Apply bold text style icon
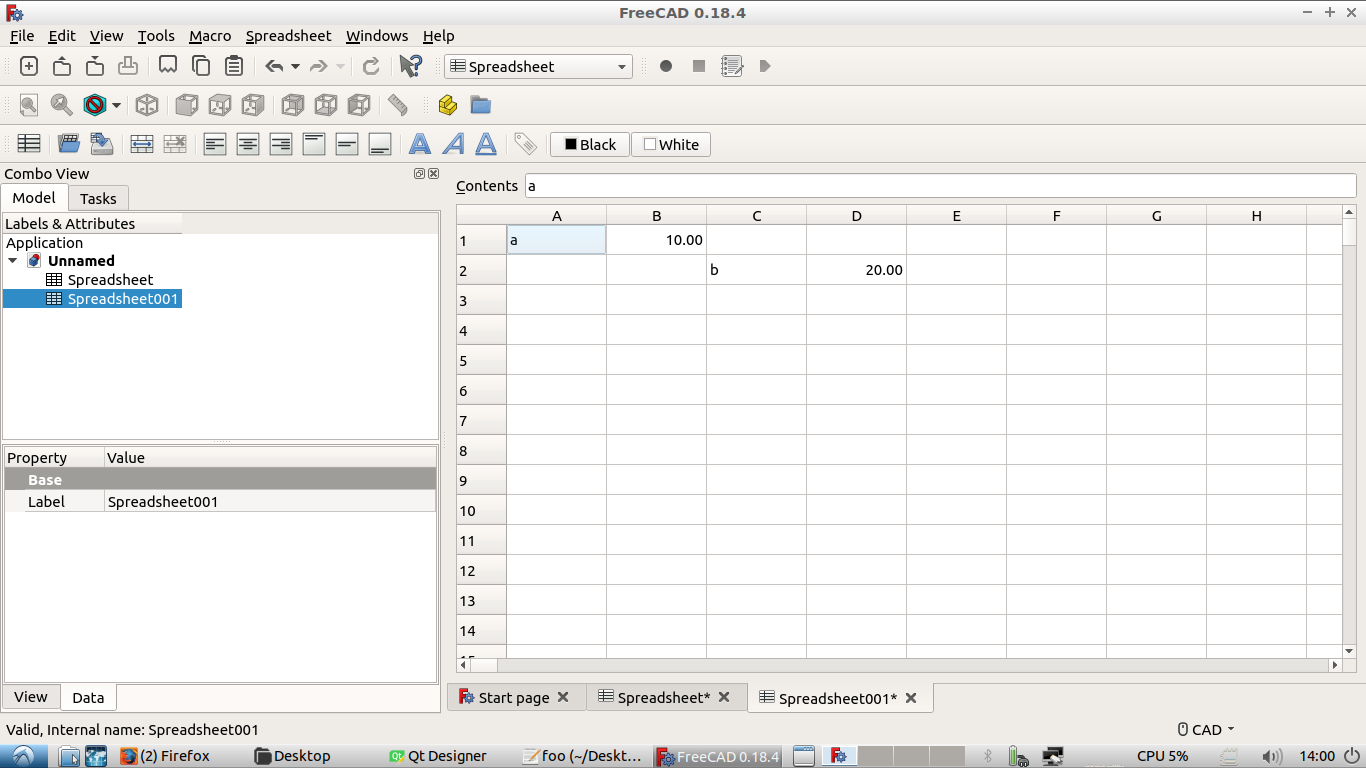Viewport: 1366px width, 768px height. tap(420, 144)
